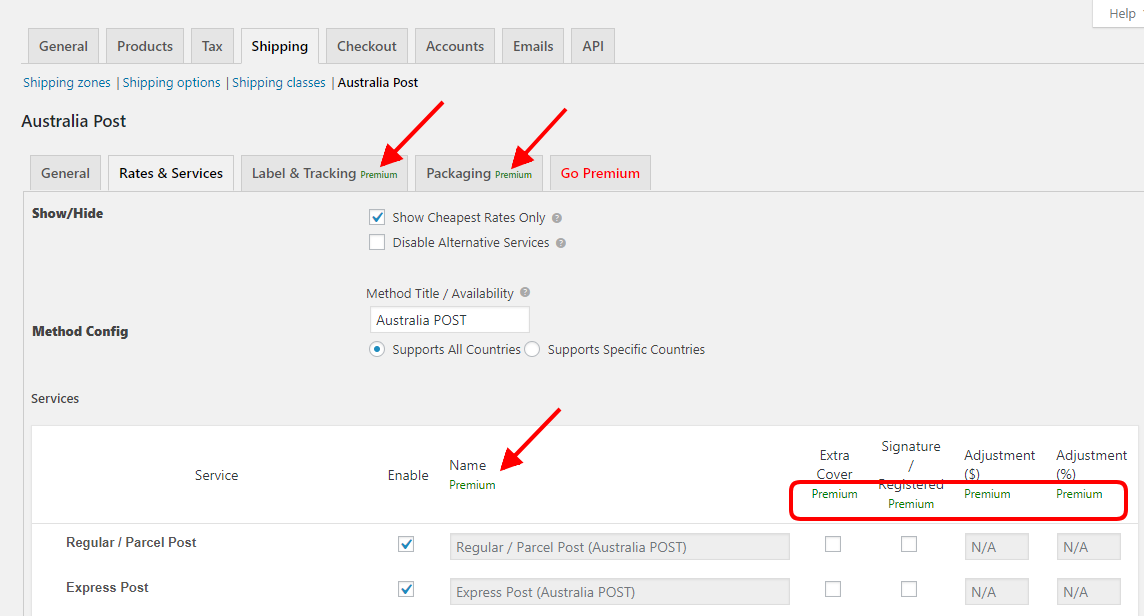The image size is (1144, 616).
Task: Open the General settings tab at top
Action: (63, 46)
